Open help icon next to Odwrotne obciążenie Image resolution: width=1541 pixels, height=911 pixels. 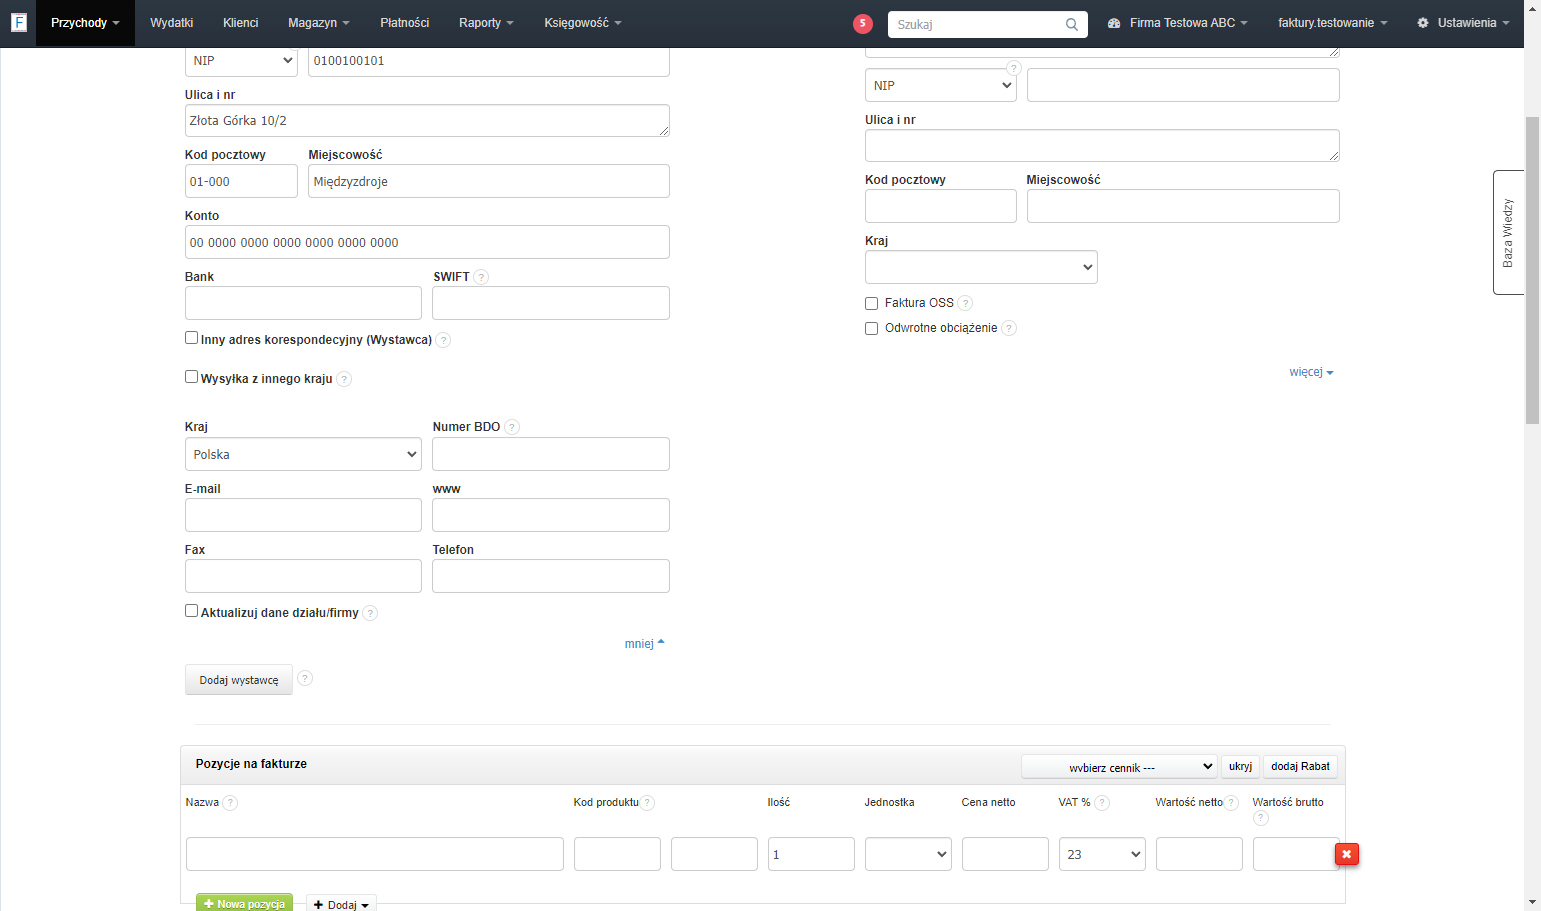click(x=1009, y=328)
